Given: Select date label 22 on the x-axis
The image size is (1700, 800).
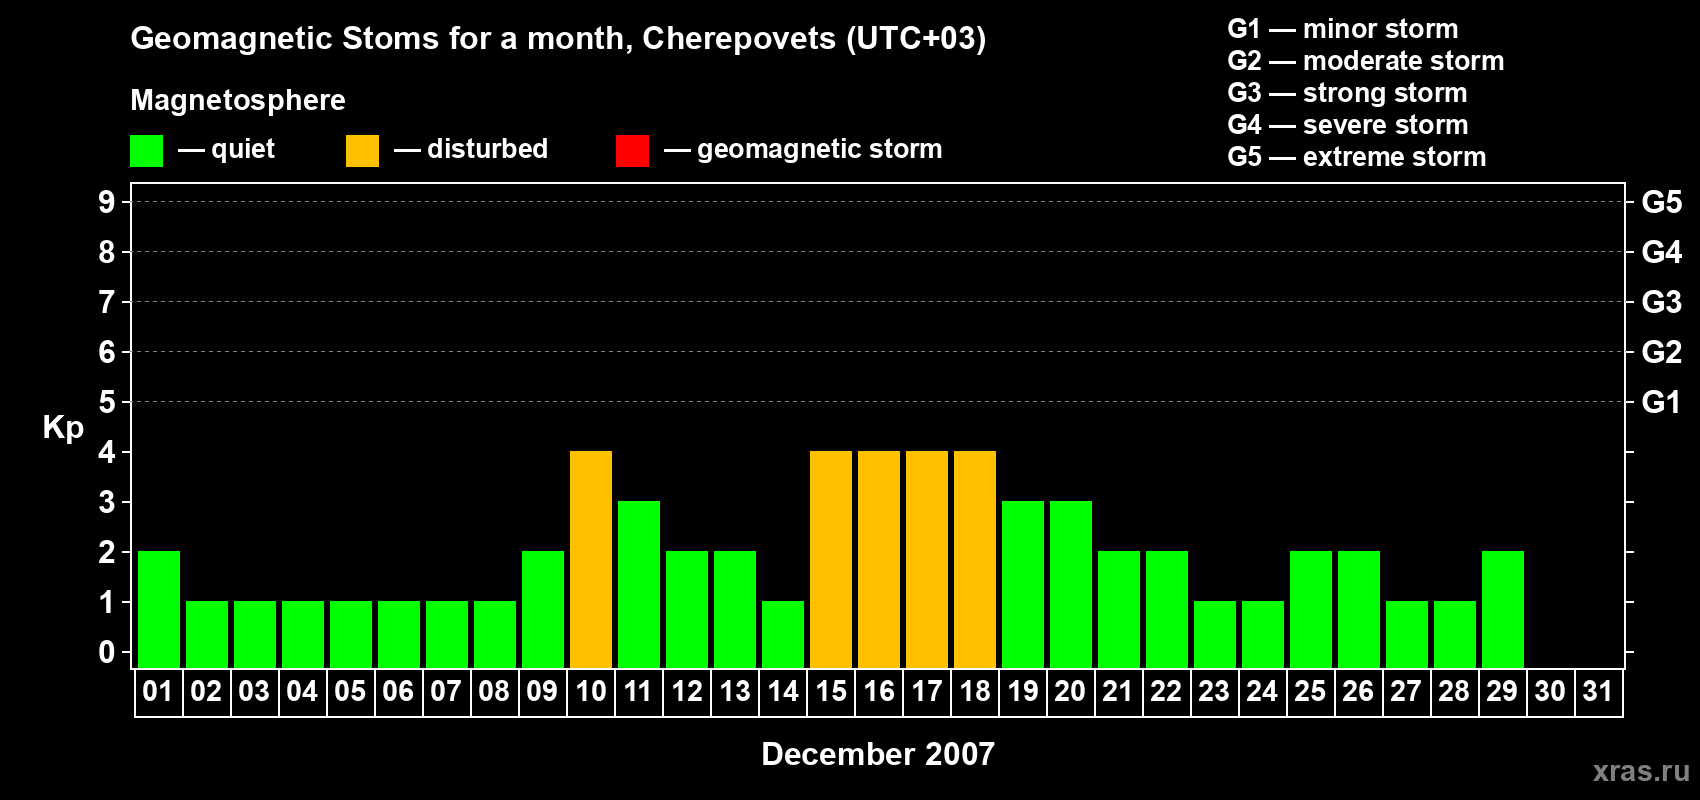Looking at the screenshot, I should pyautogui.click(x=1166, y=692).
